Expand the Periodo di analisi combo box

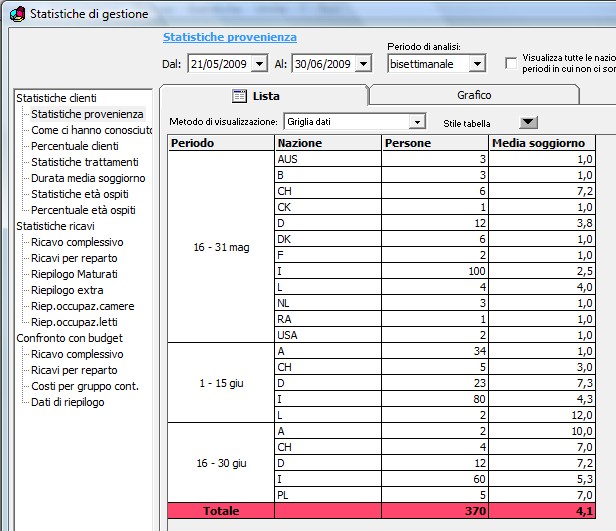tap(477, 64)
